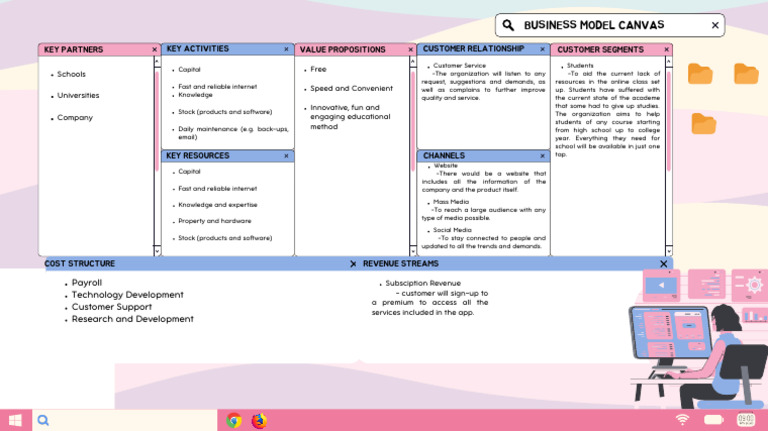The image size is (768, 431).
Task: Click 'Universities' in Key Partners
Action: click(78, 96)
